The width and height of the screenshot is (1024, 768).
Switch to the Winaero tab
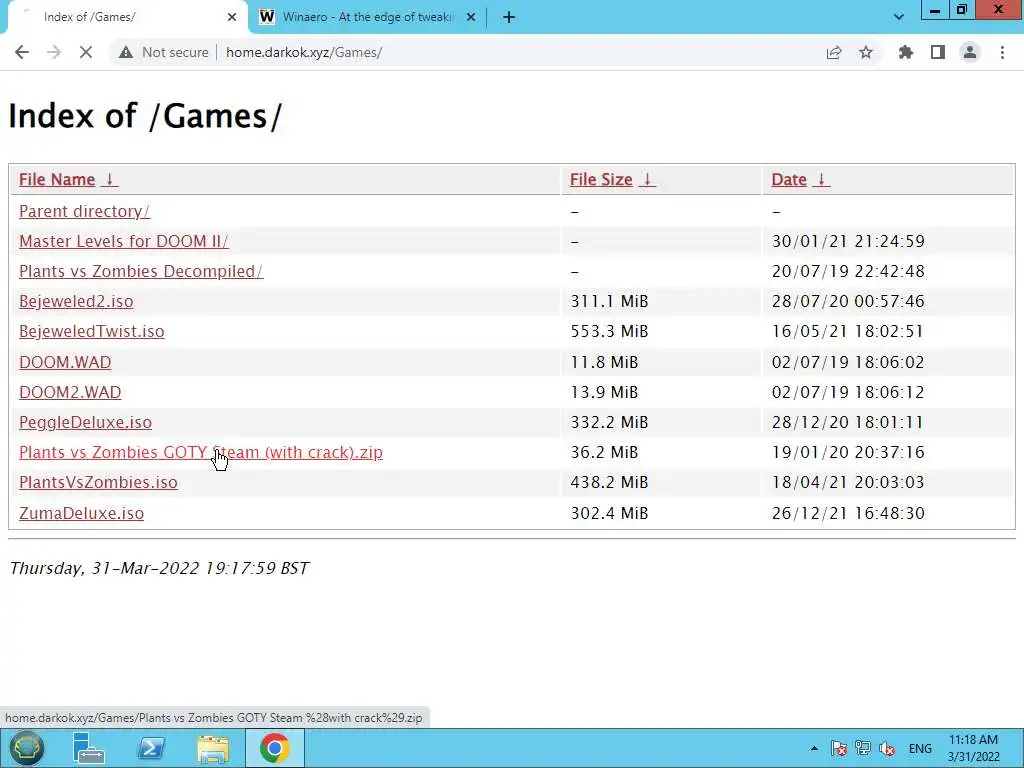(x=368, y=17)
